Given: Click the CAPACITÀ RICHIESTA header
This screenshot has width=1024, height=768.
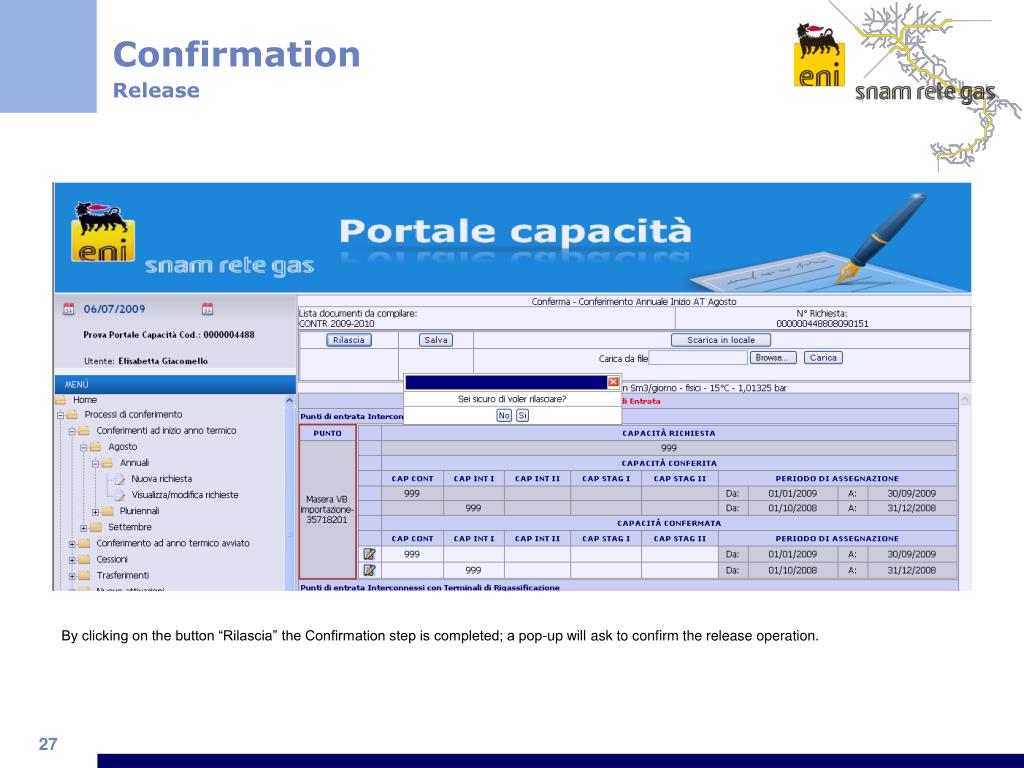Looking at the screenshot, I should coord(669,433).
